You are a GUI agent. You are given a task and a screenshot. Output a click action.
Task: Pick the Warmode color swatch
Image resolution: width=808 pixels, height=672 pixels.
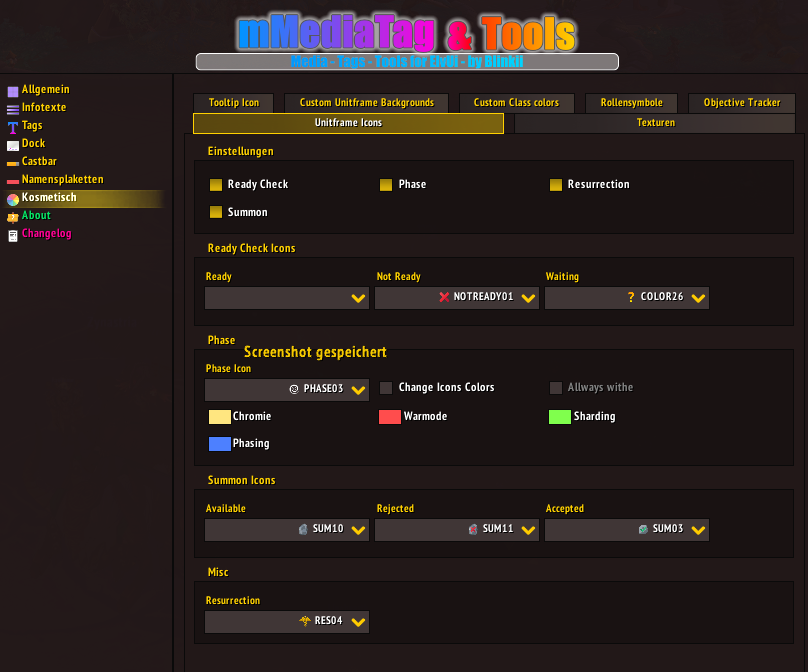click(390, 417)
